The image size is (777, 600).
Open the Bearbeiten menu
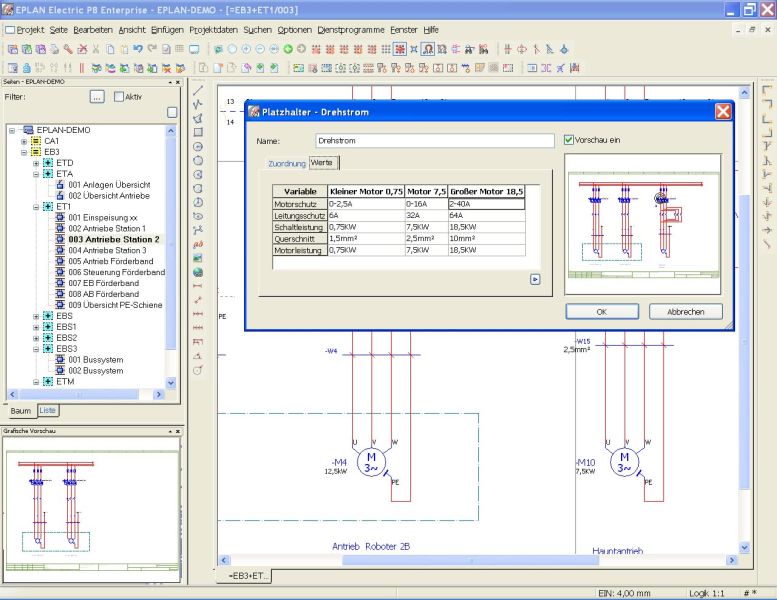click(93, 30)
